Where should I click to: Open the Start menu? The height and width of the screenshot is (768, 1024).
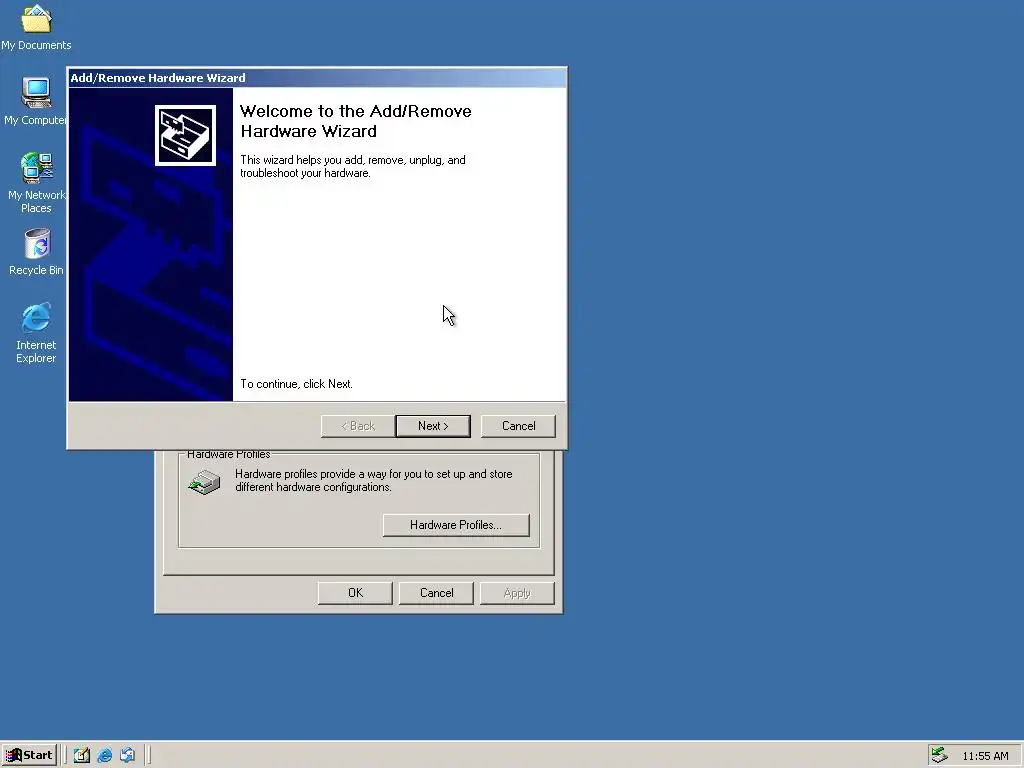click(29, 755)
